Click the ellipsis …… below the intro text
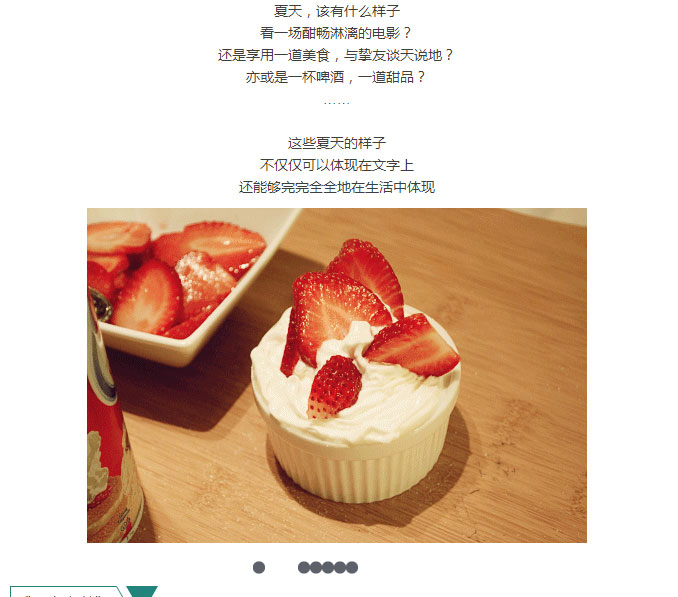The image size is (678, 597). 336,103
